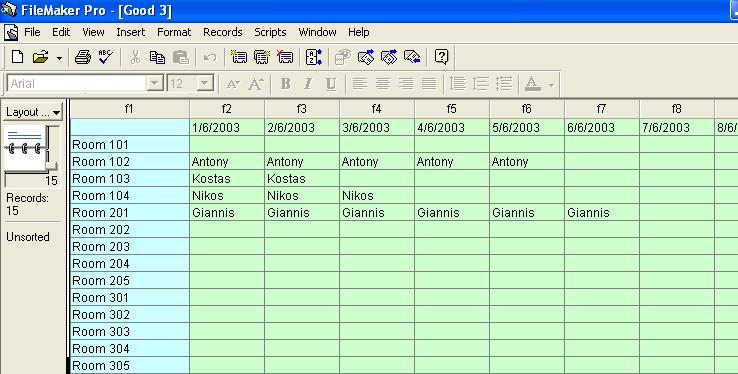This screenshot has height=374, width=738.
Task: Click the document icon left of File
Action: 11,32
